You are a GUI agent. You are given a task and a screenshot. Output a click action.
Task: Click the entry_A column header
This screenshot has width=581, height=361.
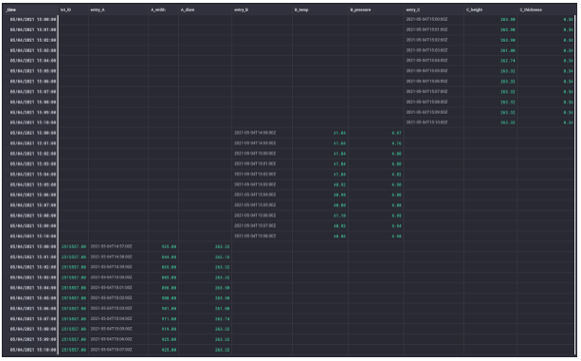click(x=97, y=10)
